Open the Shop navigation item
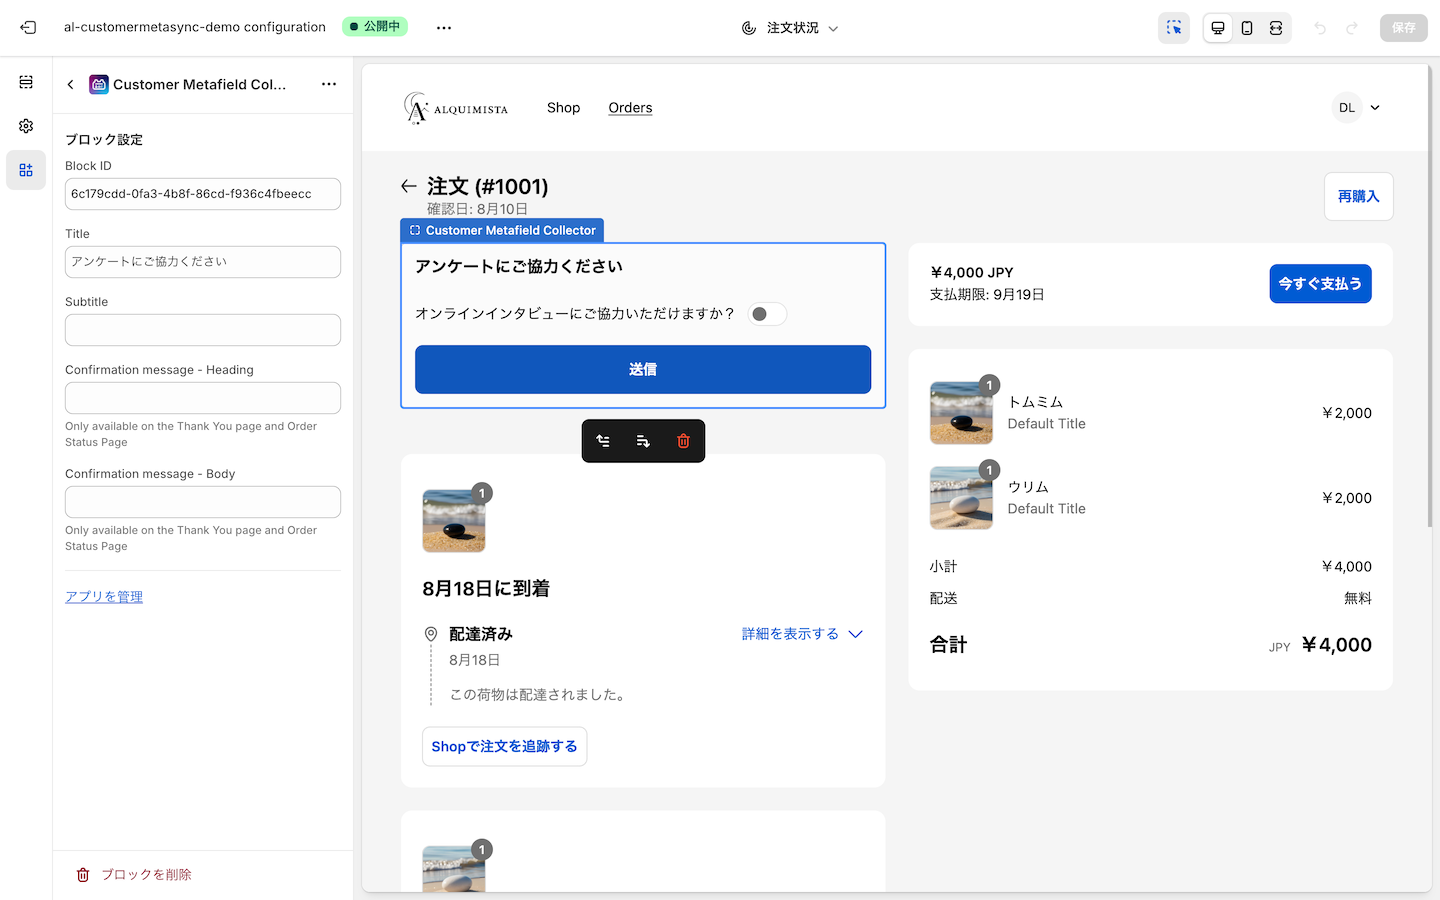Image resolution: width=1440 pixels, height=900 pixels. point(563,108)
